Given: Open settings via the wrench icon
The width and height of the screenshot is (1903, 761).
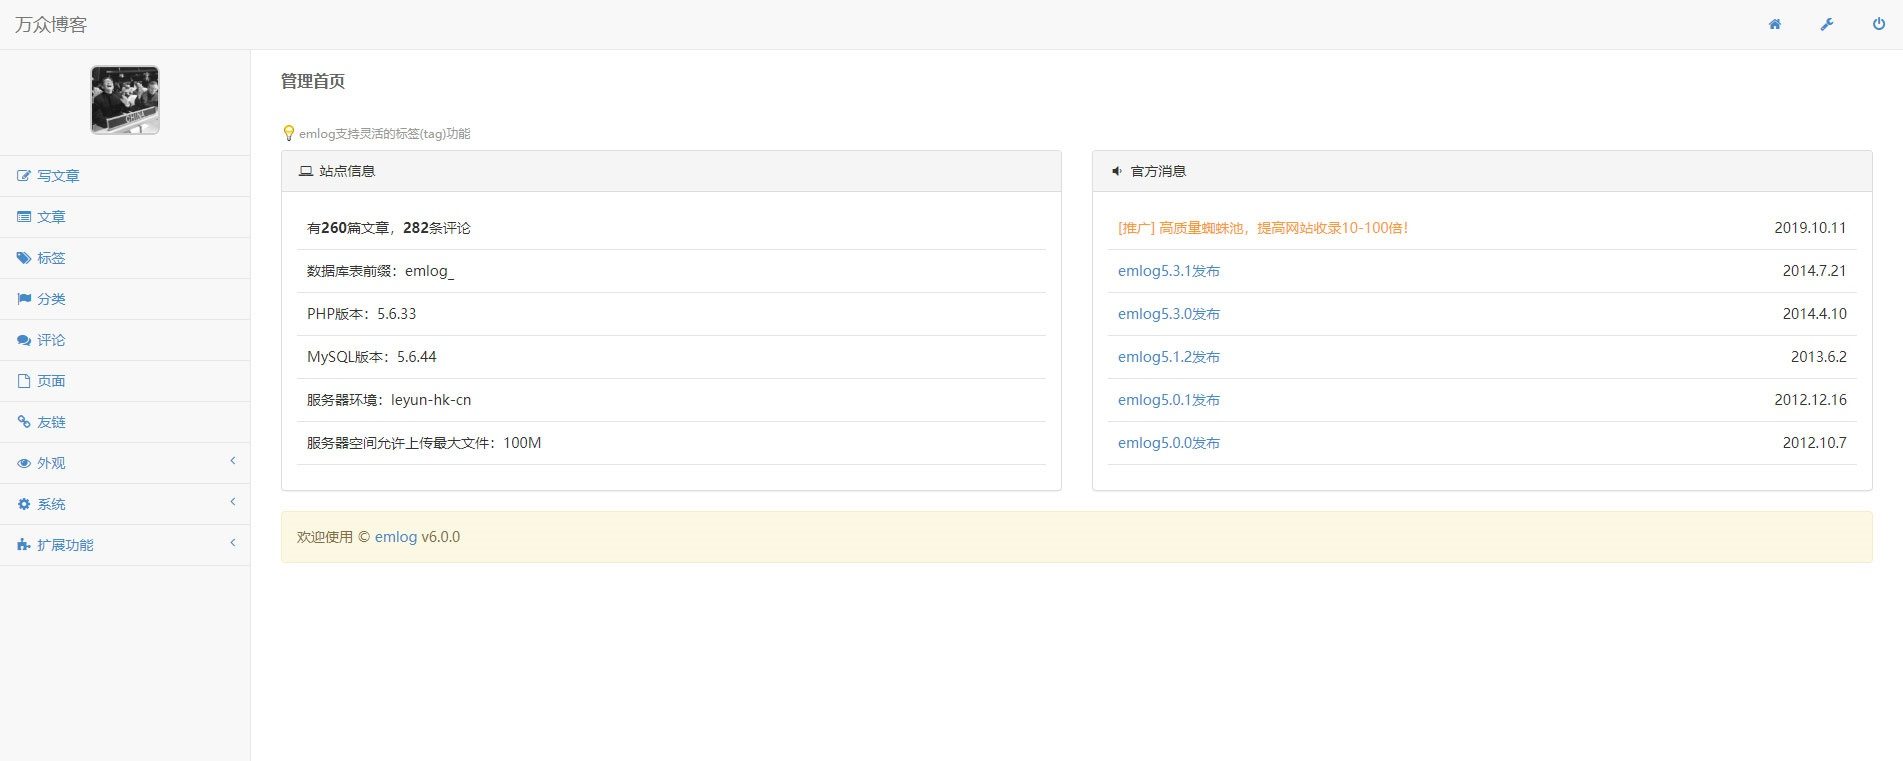Looking at the screenshot, I should pyautogui.click(x=1826, y=25).
